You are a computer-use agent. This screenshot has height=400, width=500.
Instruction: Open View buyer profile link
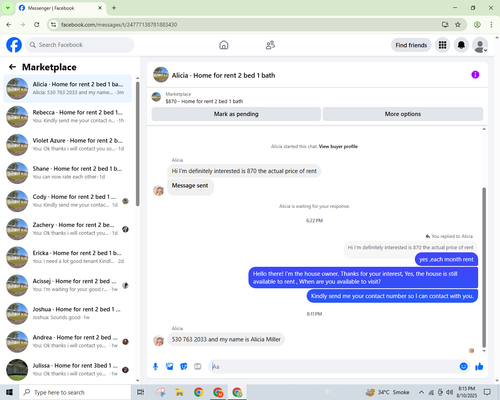pos(338,146)
